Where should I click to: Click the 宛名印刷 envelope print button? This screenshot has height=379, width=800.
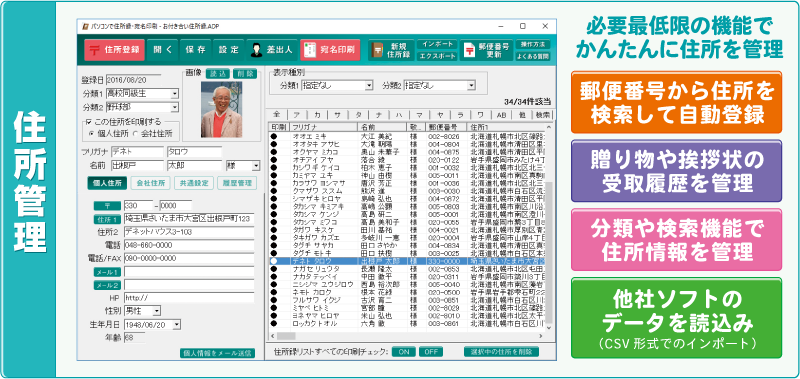330,50
